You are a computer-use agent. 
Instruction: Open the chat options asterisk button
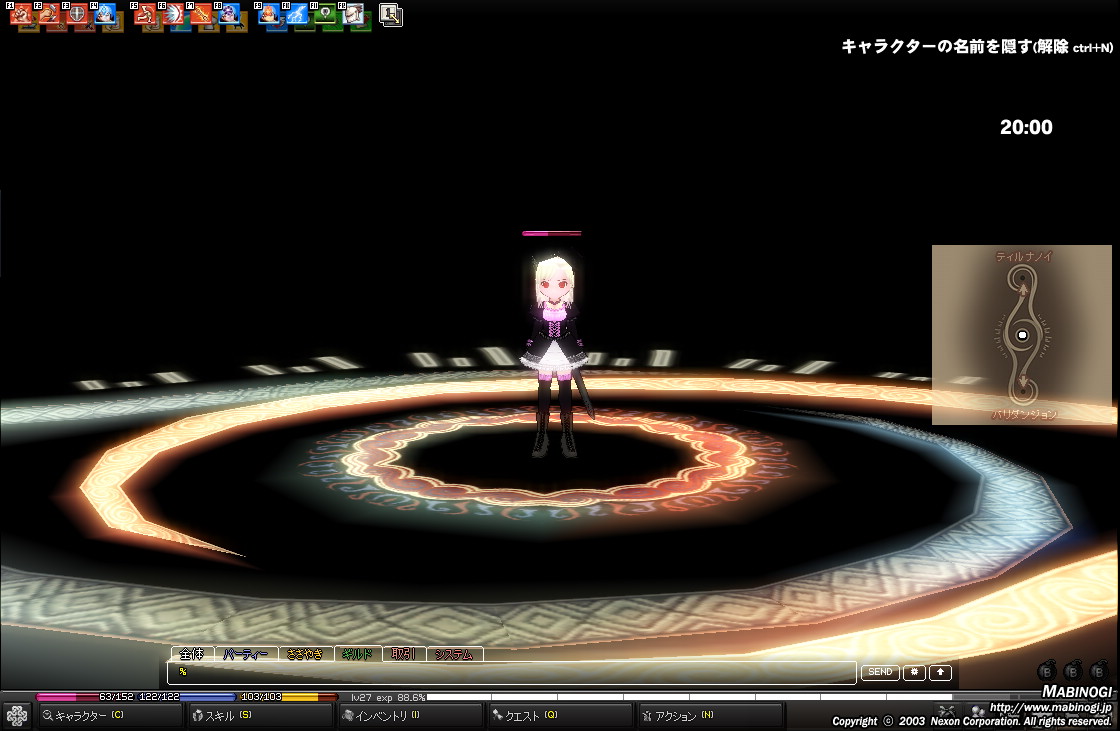point(914,672)
